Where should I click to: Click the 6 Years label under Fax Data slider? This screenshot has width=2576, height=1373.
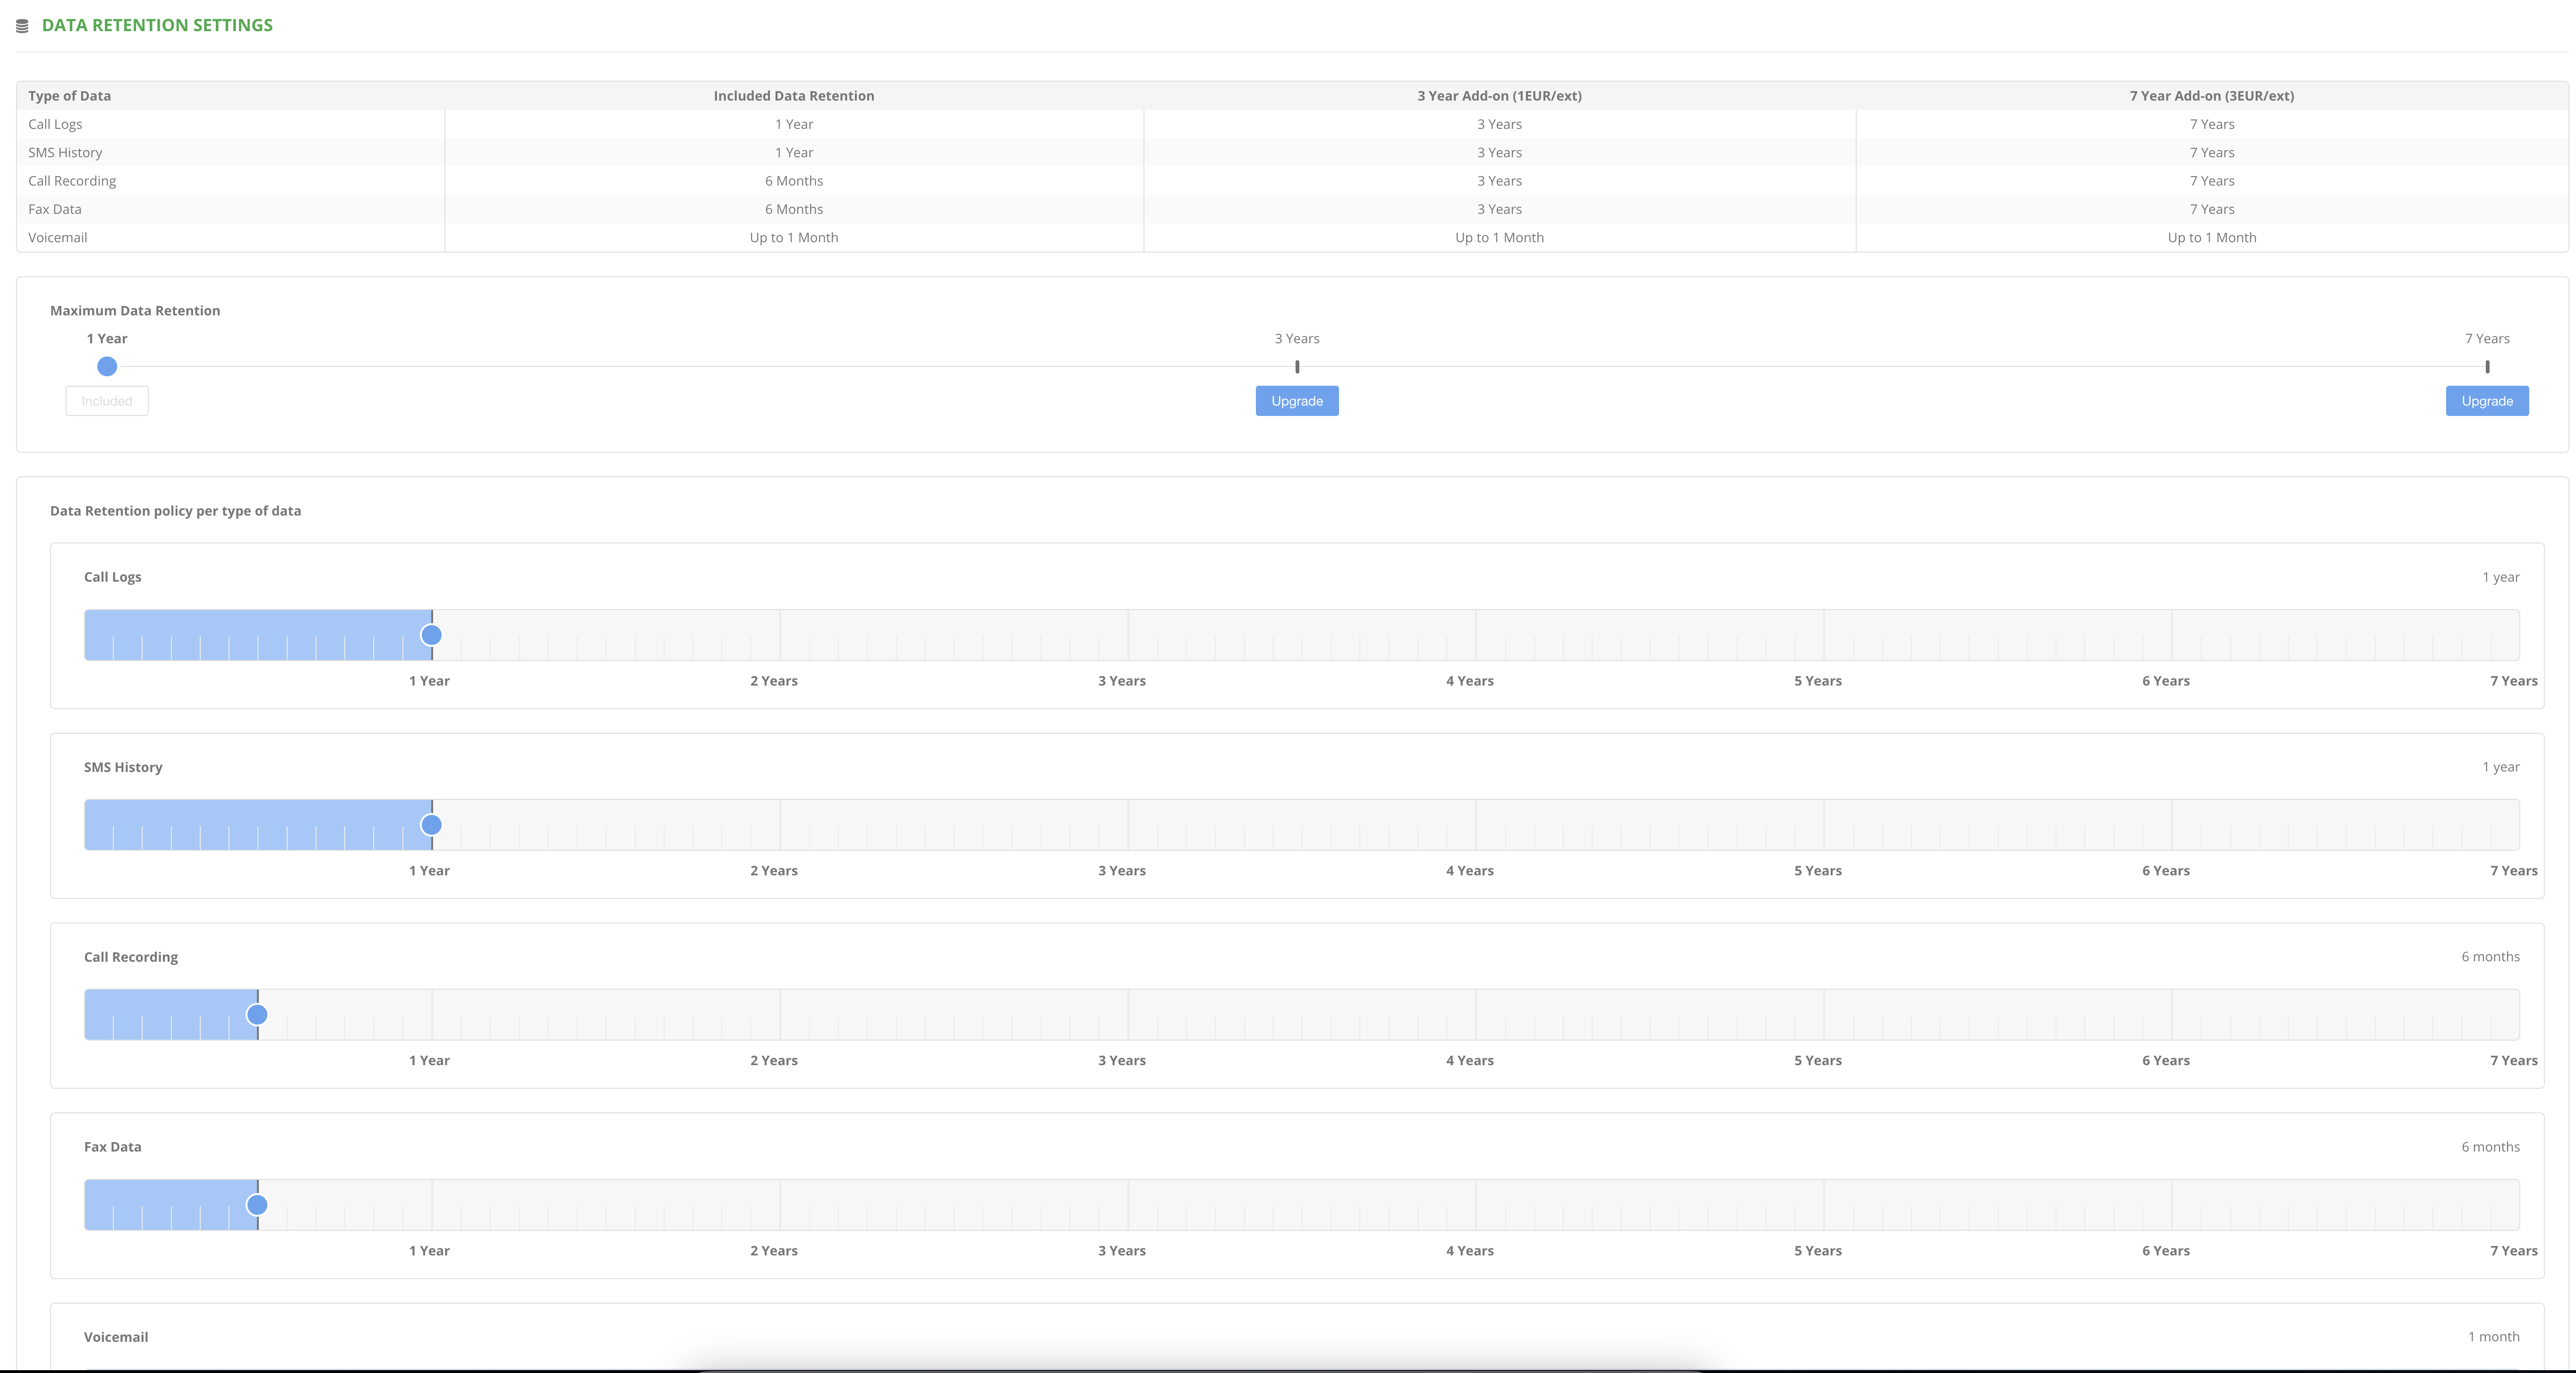(x=2166, y=1251)
